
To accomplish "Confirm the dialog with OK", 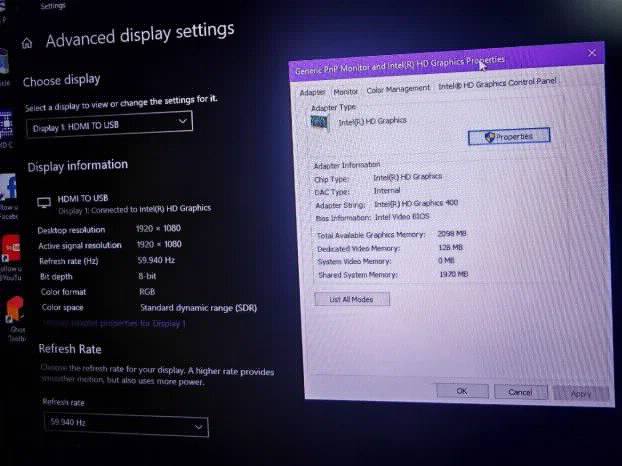I will click(x=462, y=391).
